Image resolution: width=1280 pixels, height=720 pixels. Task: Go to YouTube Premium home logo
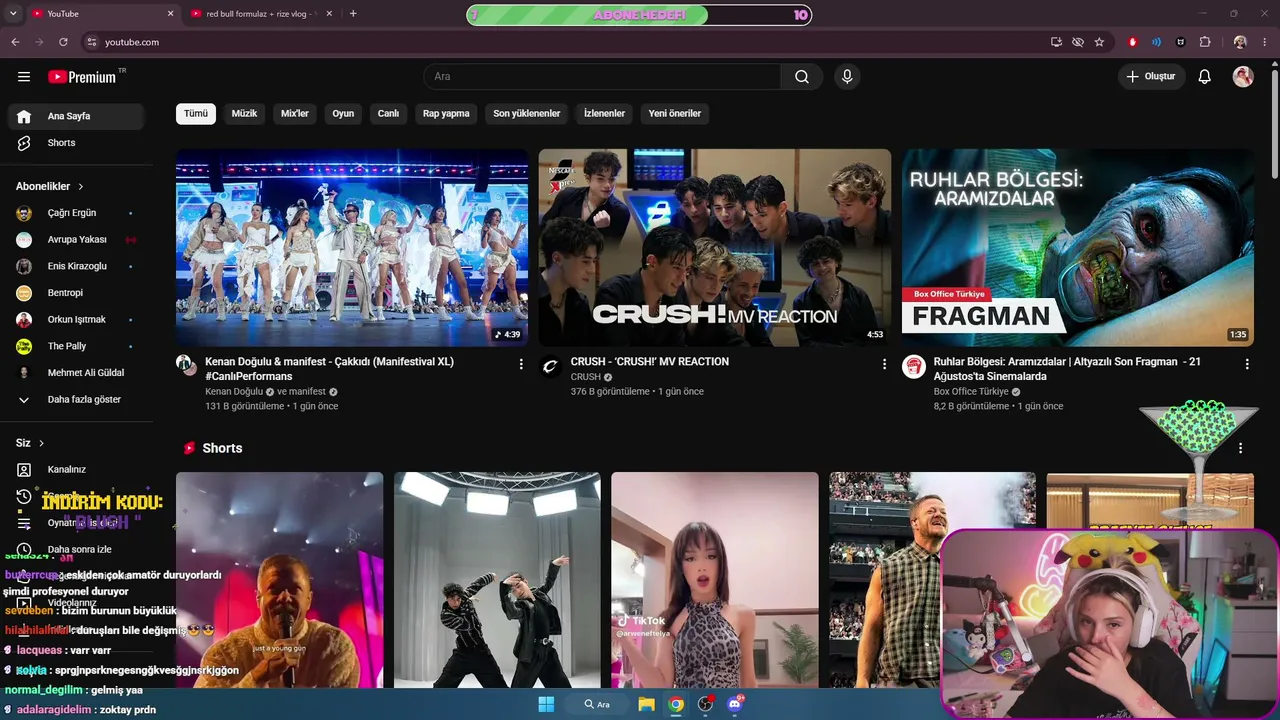[x=82, y=77]
